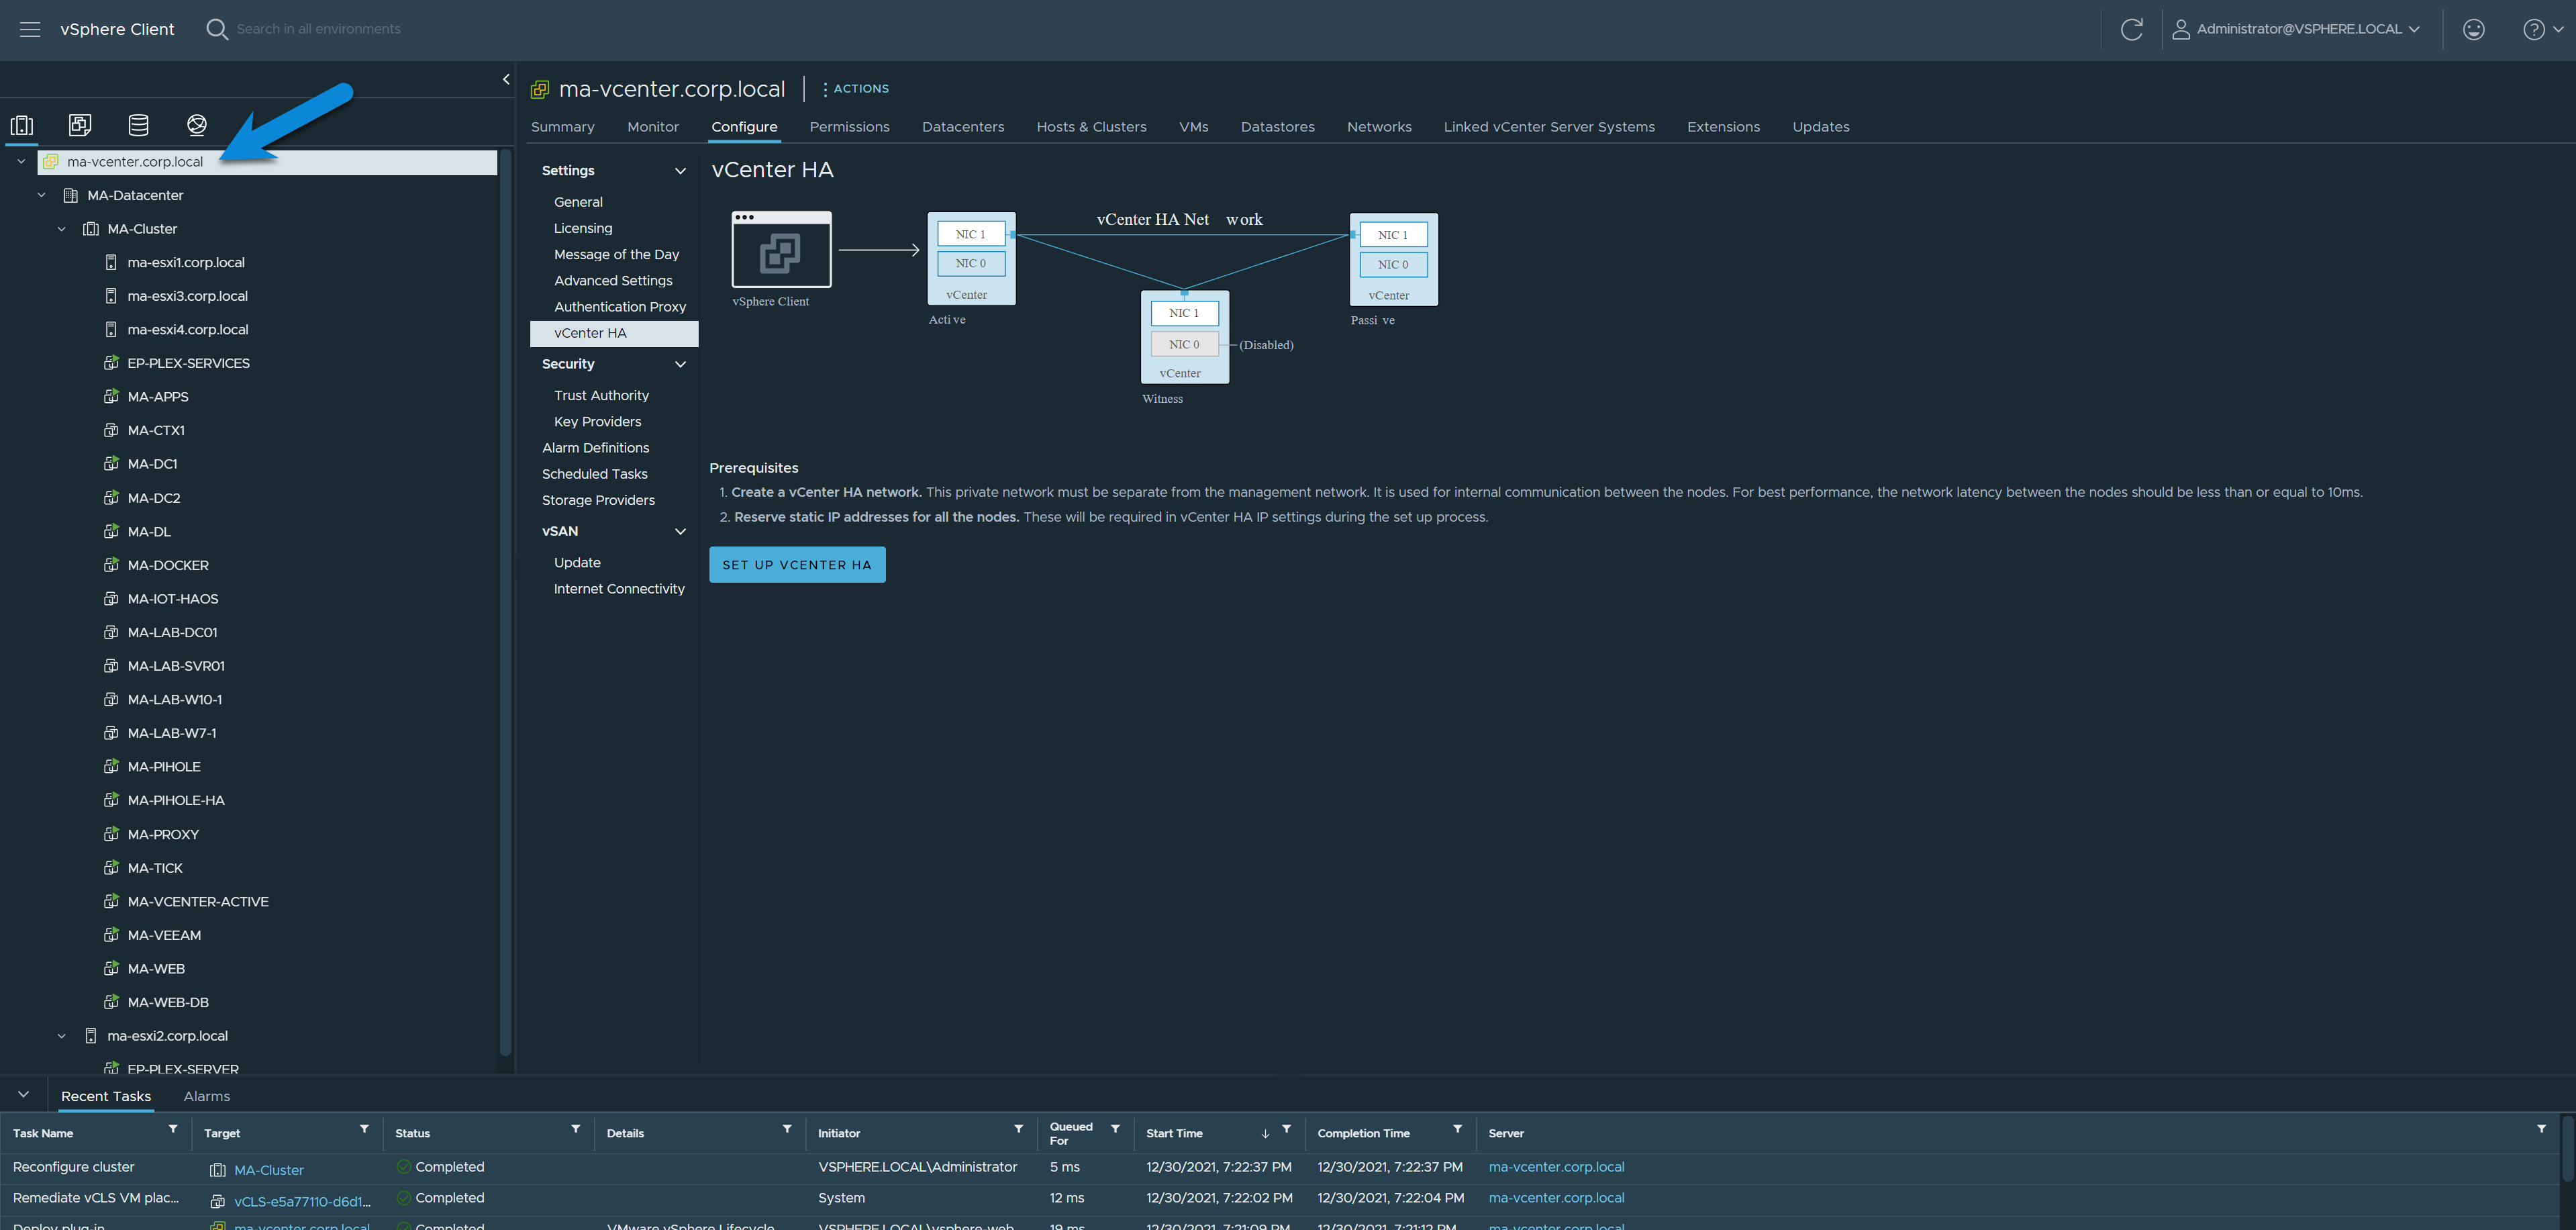Collapse the Recent Tasks bottom panel

23,1095
